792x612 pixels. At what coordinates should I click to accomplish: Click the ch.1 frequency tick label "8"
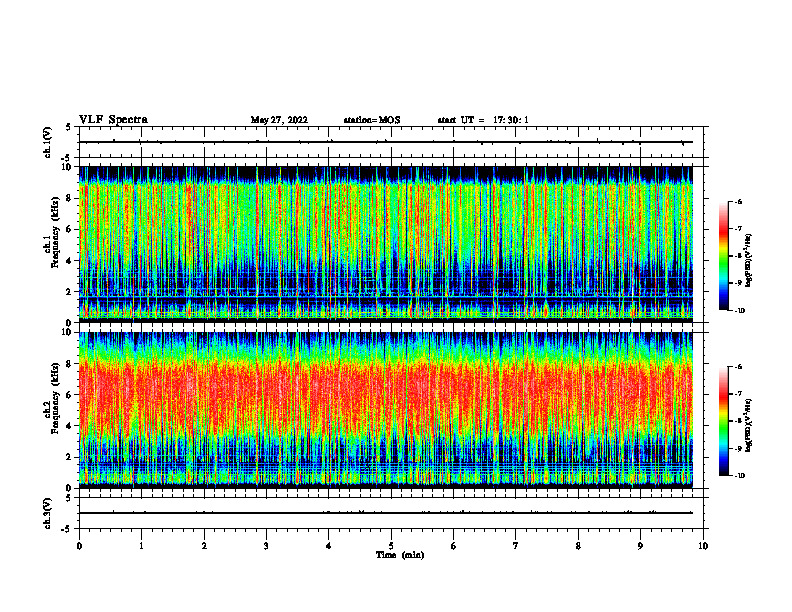coord(70,198)
